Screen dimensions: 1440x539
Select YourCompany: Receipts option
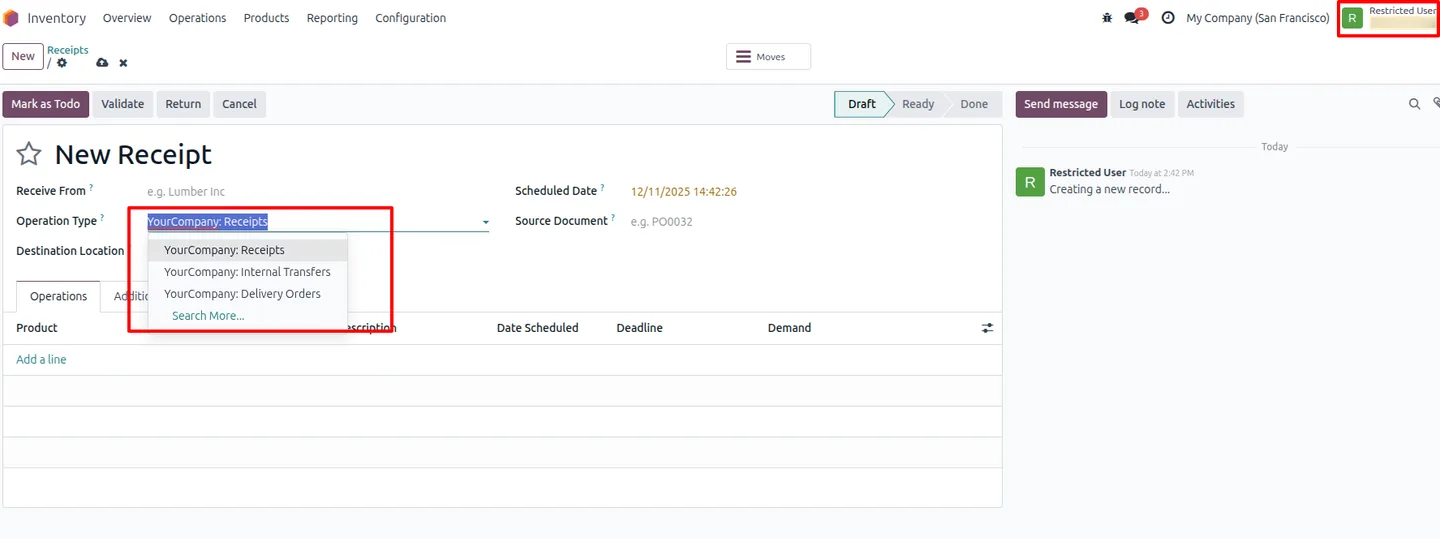coord(248,250)
